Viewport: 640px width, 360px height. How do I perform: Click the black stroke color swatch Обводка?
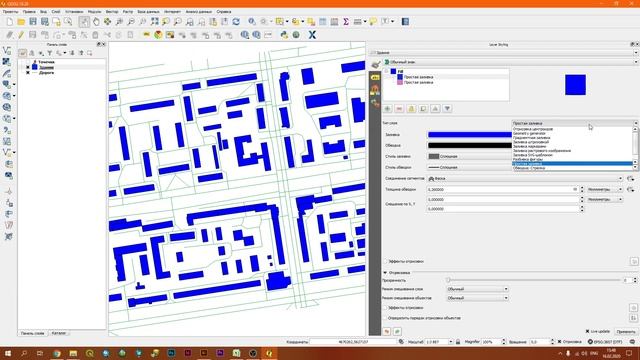coord(469,145)
